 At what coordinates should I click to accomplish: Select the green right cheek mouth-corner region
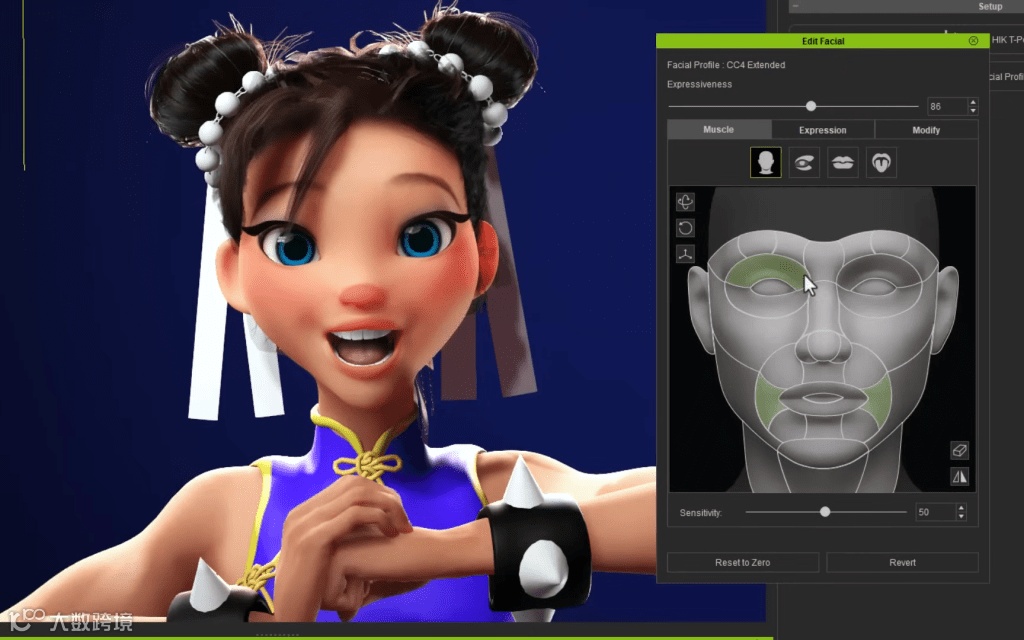pos(878,398)
